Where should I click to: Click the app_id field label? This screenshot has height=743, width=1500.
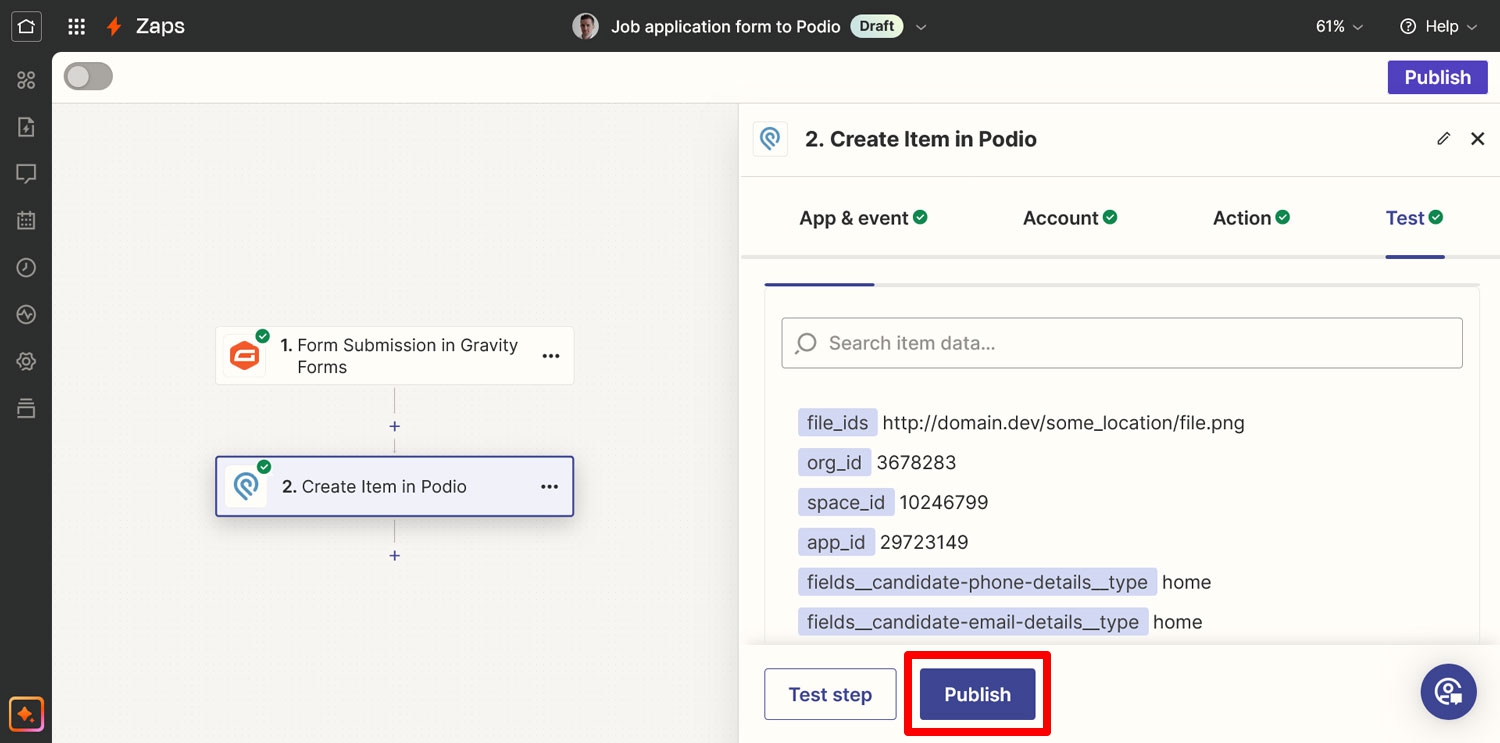coord(836,543)
